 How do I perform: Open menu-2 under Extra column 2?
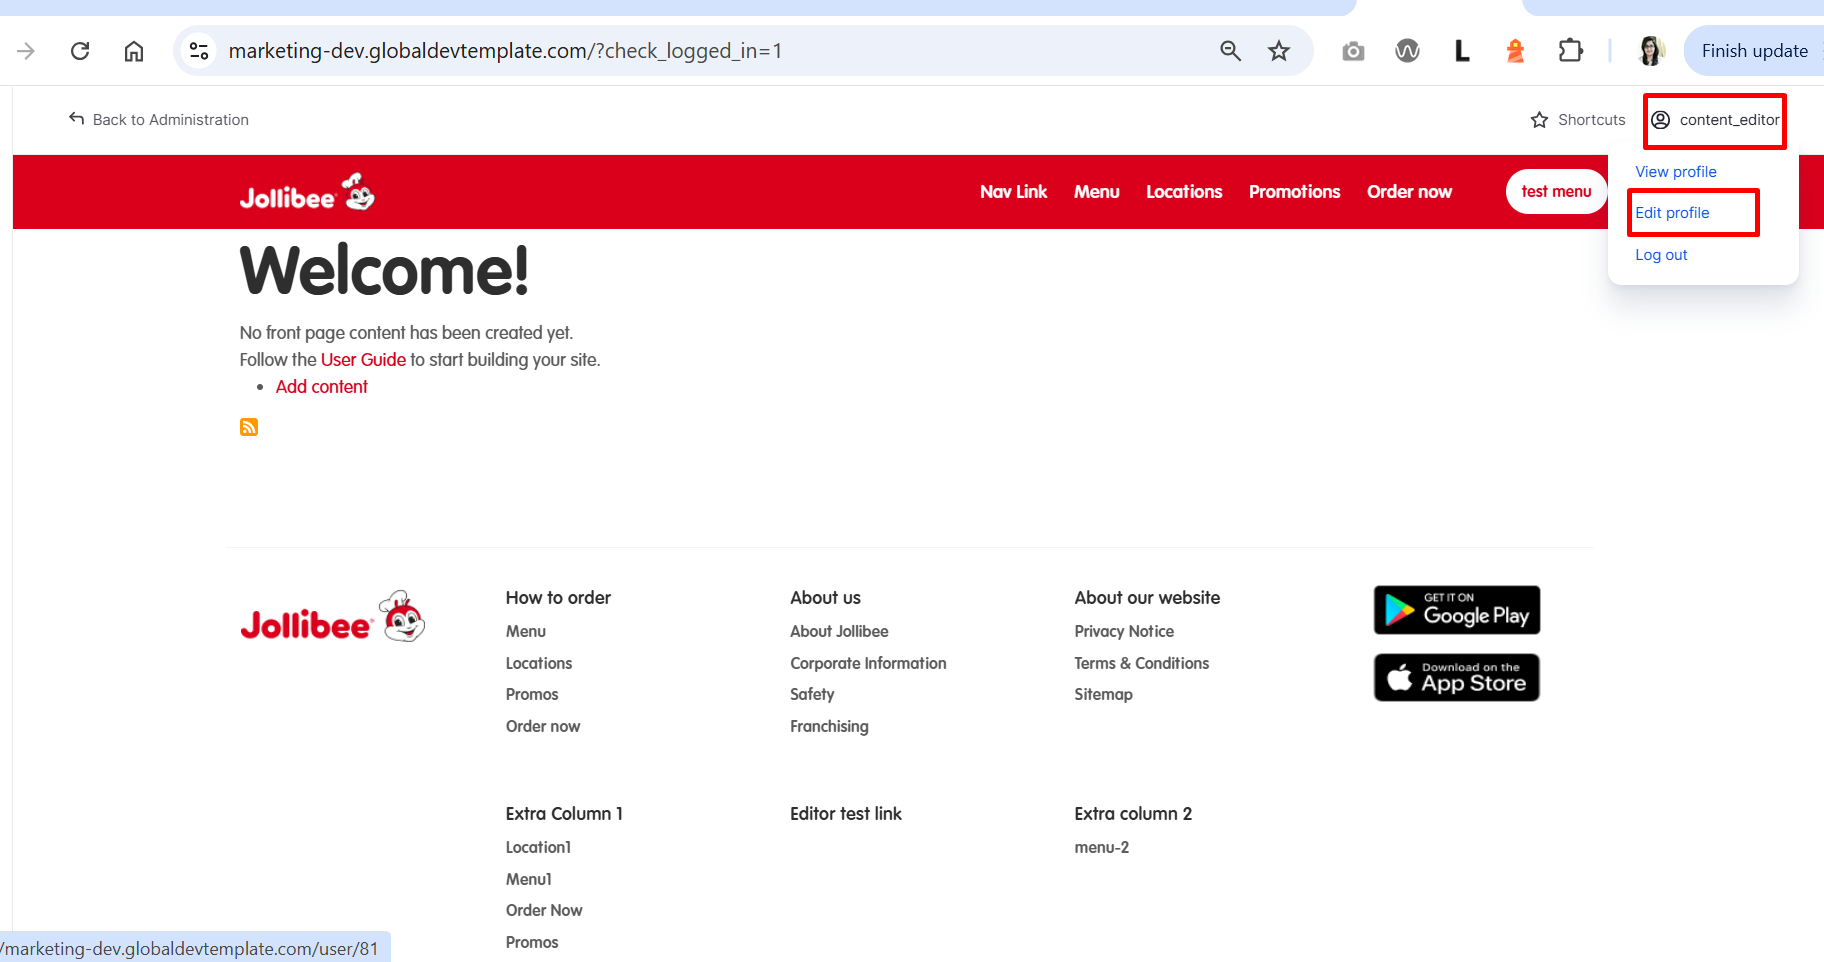pos(1102,848)
